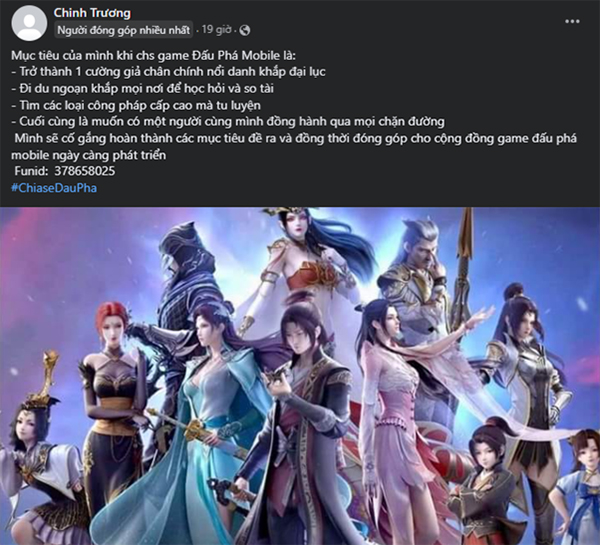Click the woman in the pink dress
The height and width of the screenshot is (545, 600).
click(x=398, y=402)
